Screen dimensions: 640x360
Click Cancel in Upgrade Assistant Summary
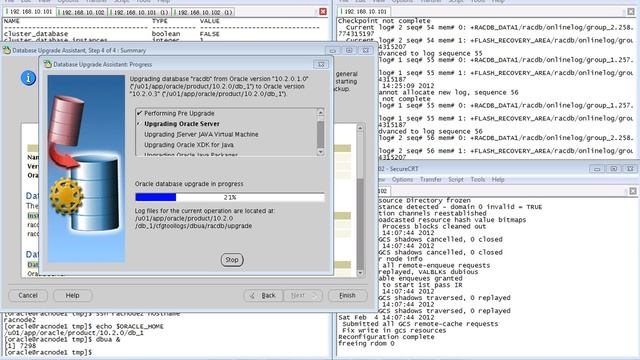(28, 295)
